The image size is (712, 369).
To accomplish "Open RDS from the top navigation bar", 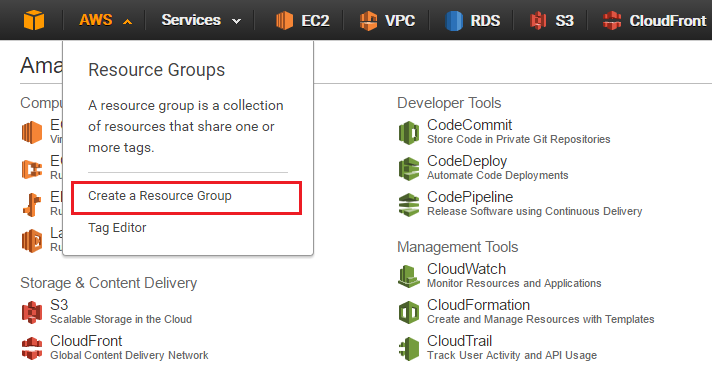I will [485, 20].
